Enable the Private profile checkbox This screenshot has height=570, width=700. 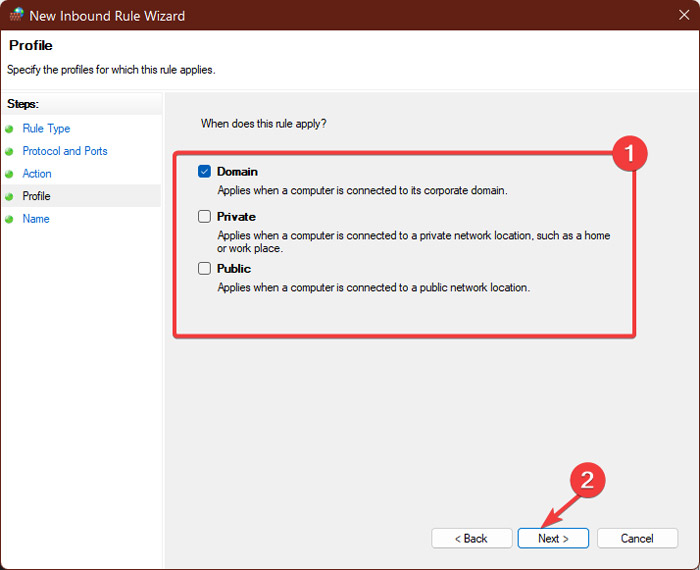pyautogui.click(x=205, y=217)
